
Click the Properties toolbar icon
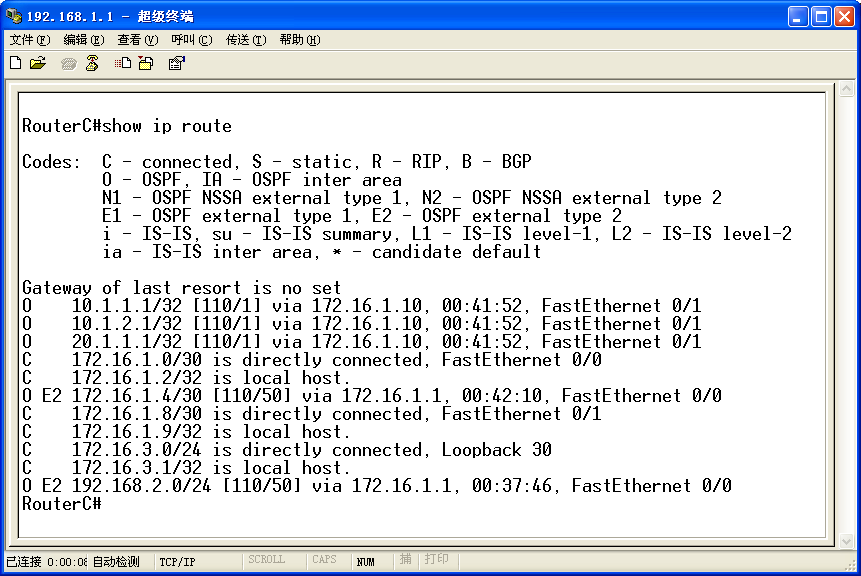point(177,64)
